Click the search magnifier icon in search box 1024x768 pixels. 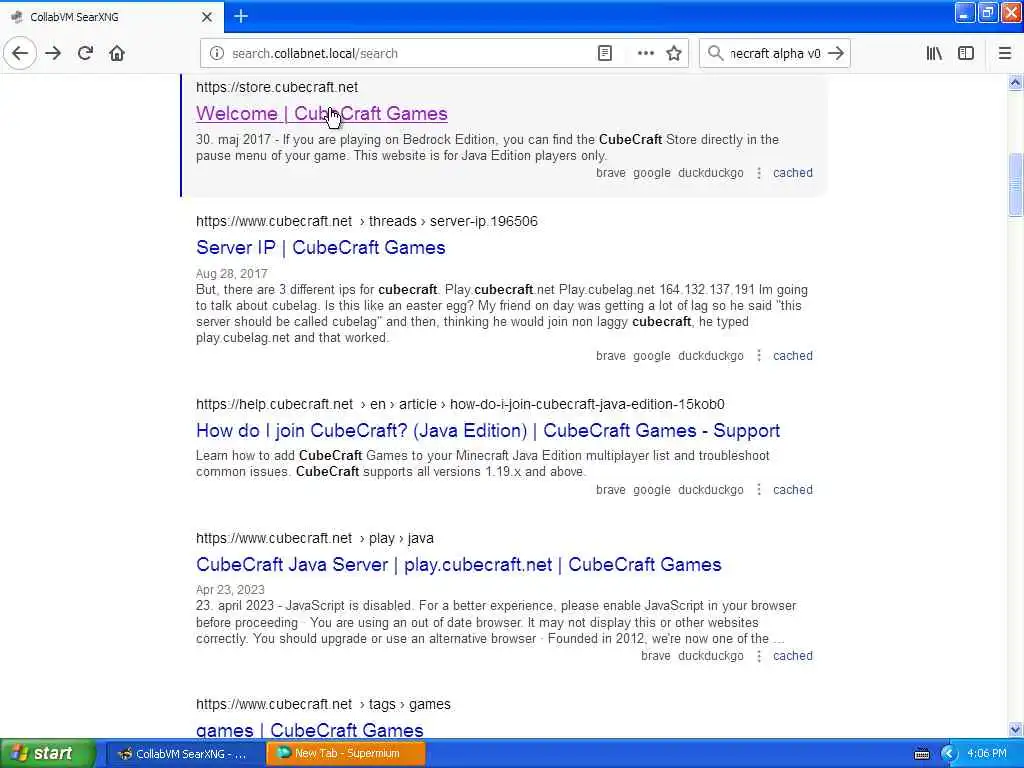[x=715, y=53]
